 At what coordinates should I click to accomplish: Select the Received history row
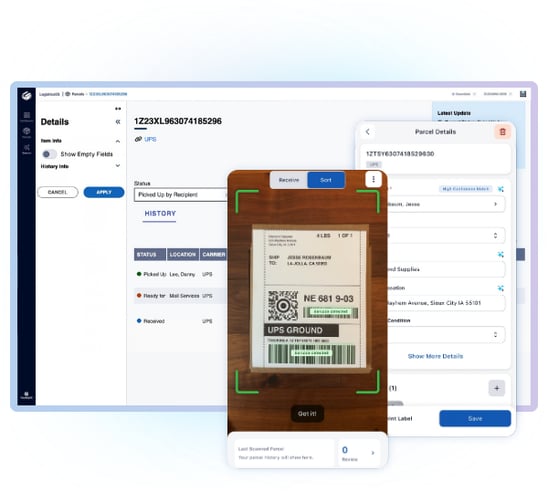pos(181,321)
